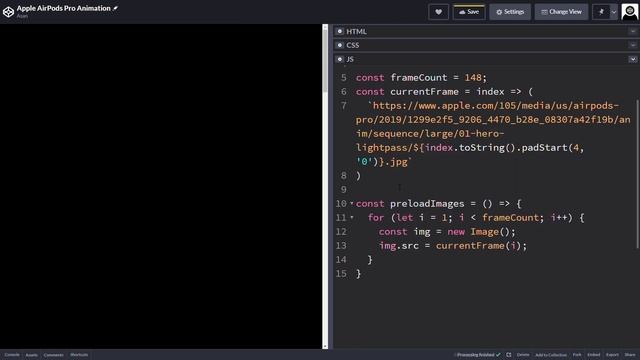Open JS editor settings gear

pos(340,59)
